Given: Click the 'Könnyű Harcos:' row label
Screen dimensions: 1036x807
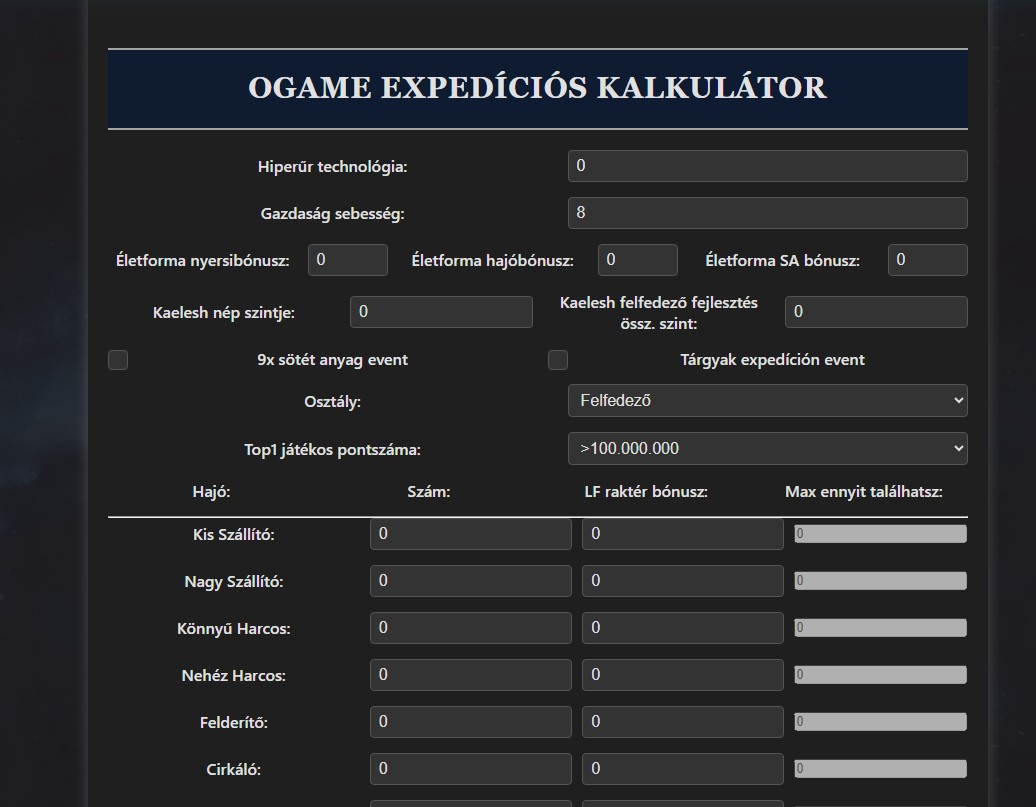Looking at the screenshot, I should coord(234,629).
